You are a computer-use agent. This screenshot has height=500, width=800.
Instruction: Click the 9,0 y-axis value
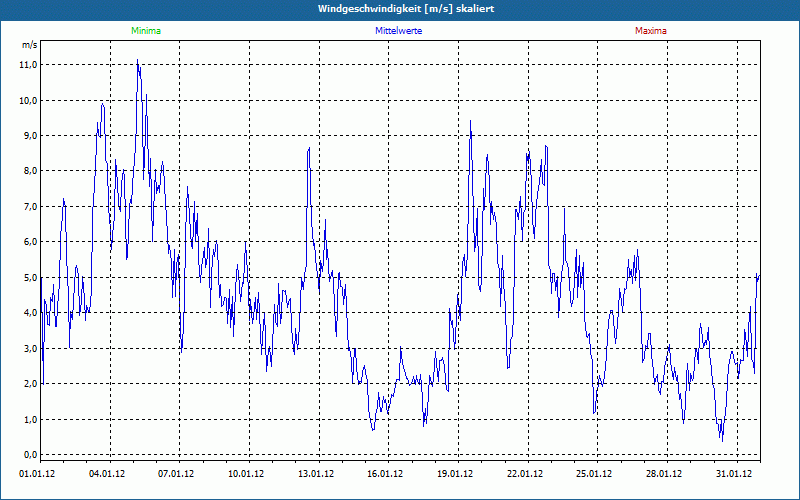click(x=29, y=136)
